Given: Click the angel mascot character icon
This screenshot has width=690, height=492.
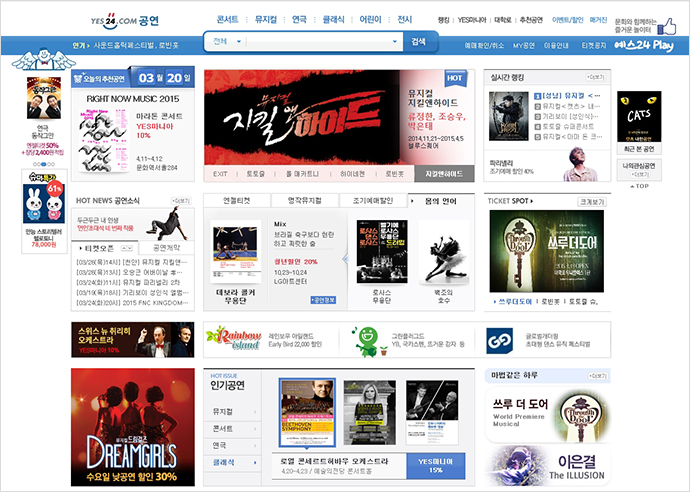Looking at the screenshot, I should pyautogui.click(x=43, y=59).
